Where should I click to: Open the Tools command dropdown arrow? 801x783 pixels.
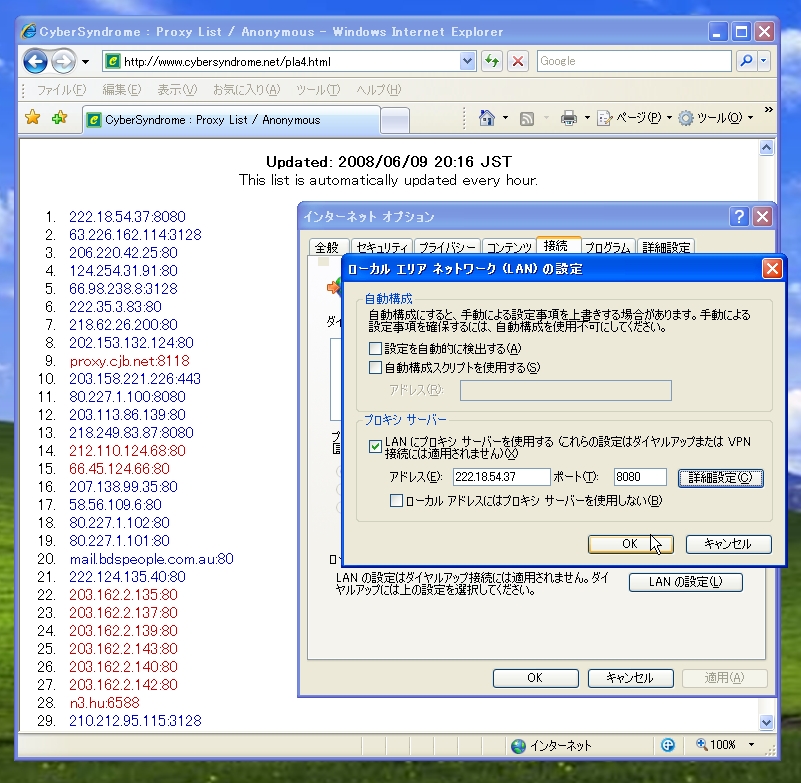pos(750,118)
